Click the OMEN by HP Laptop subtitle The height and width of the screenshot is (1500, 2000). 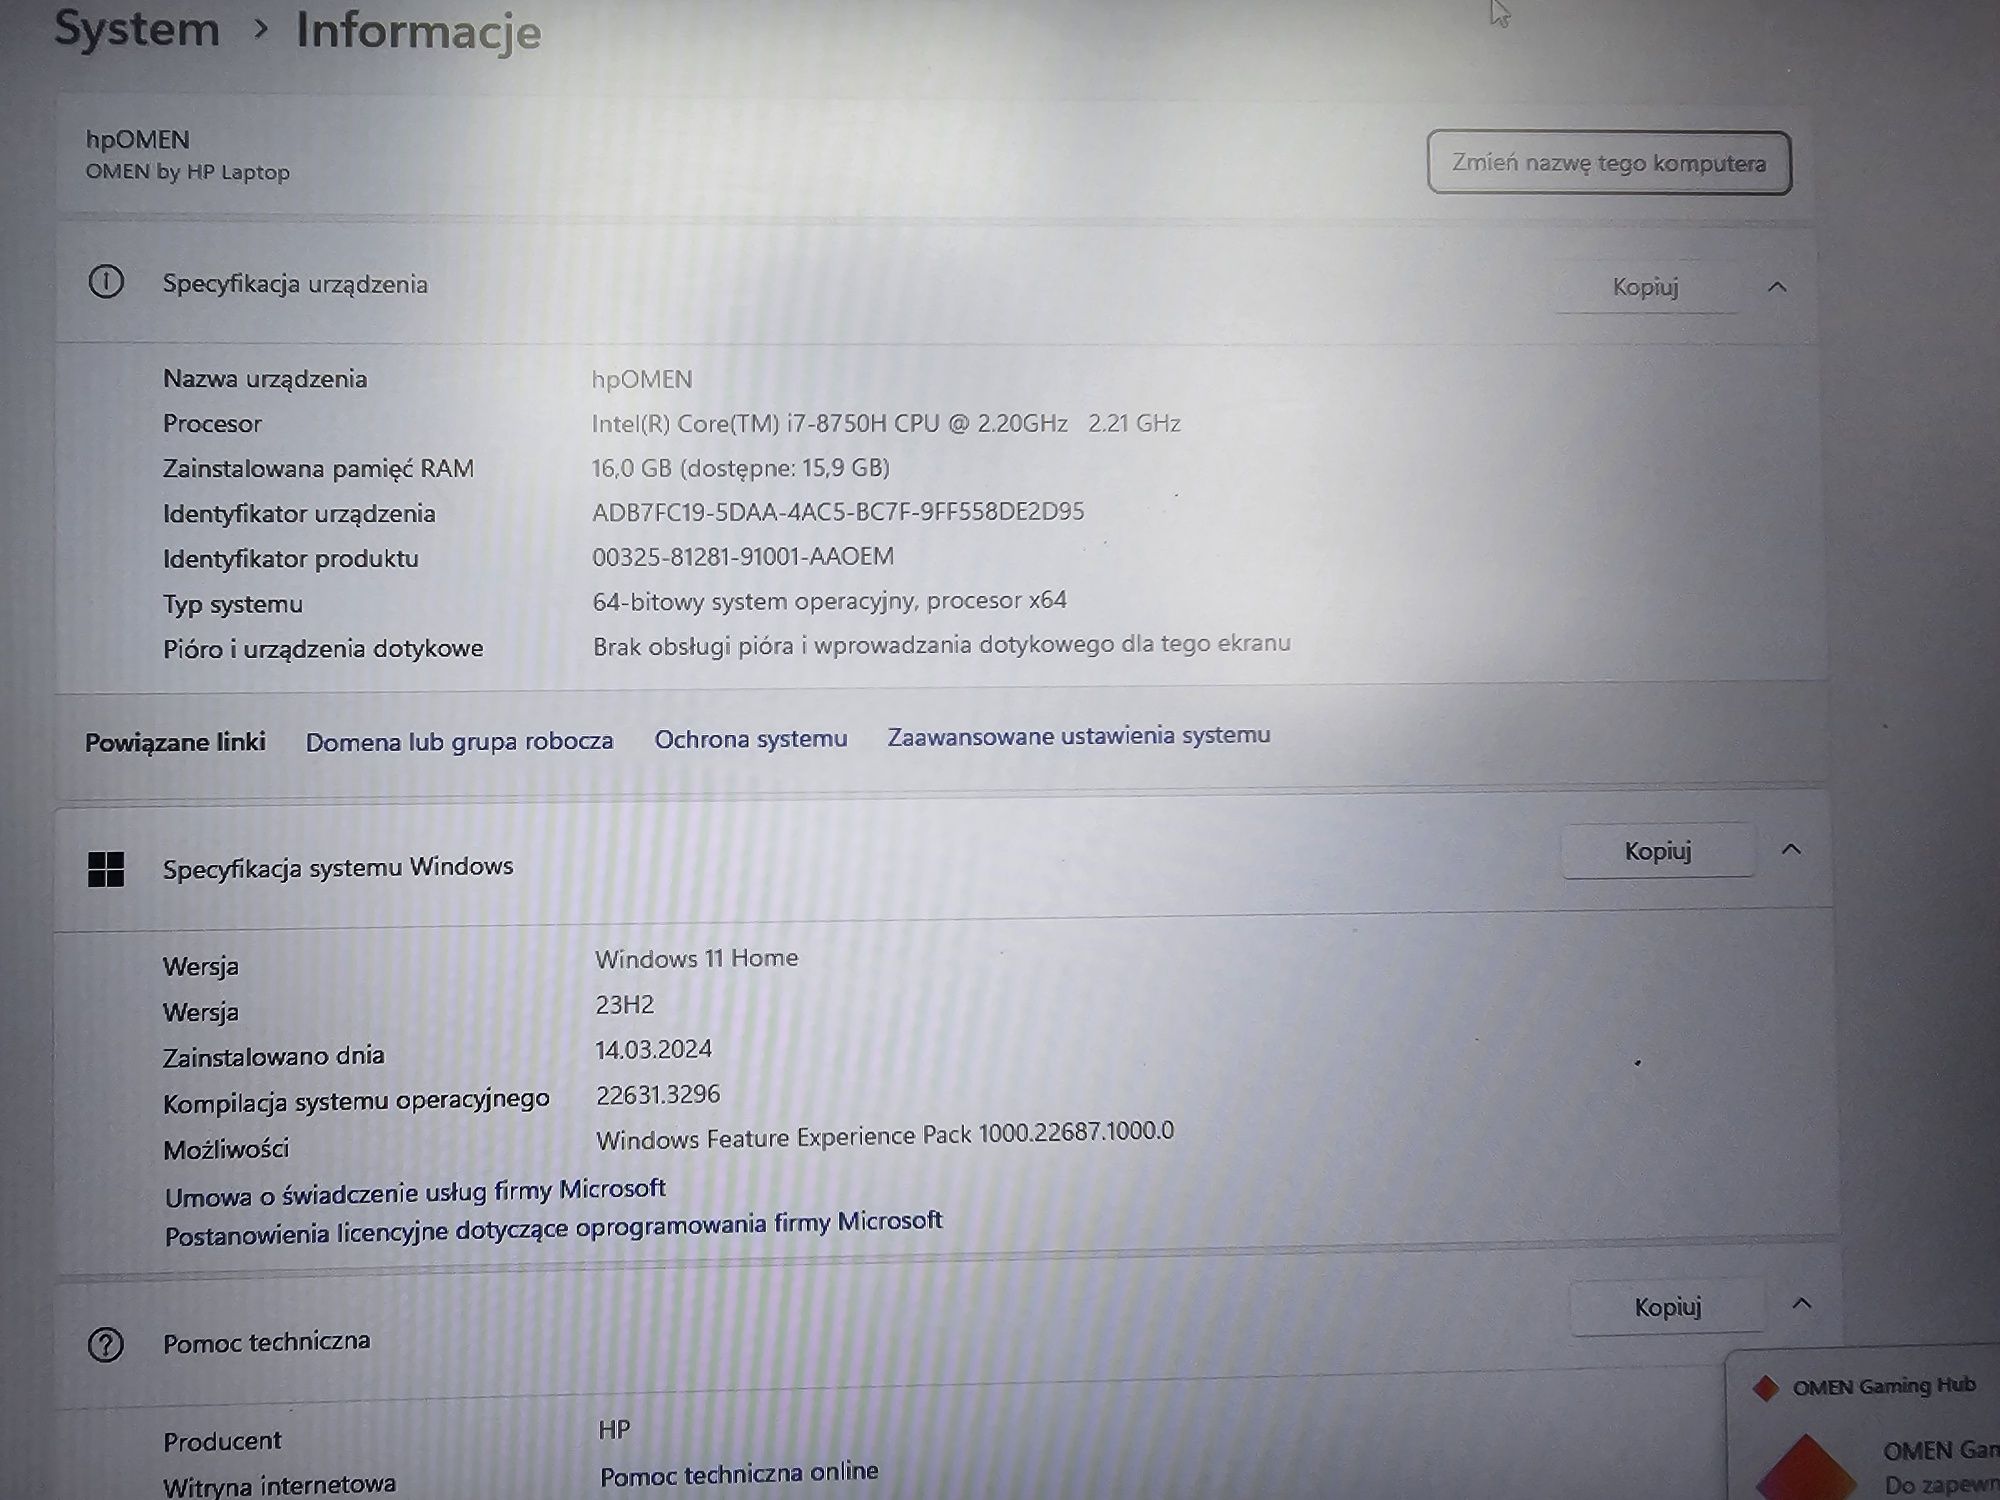click(188, 172)
